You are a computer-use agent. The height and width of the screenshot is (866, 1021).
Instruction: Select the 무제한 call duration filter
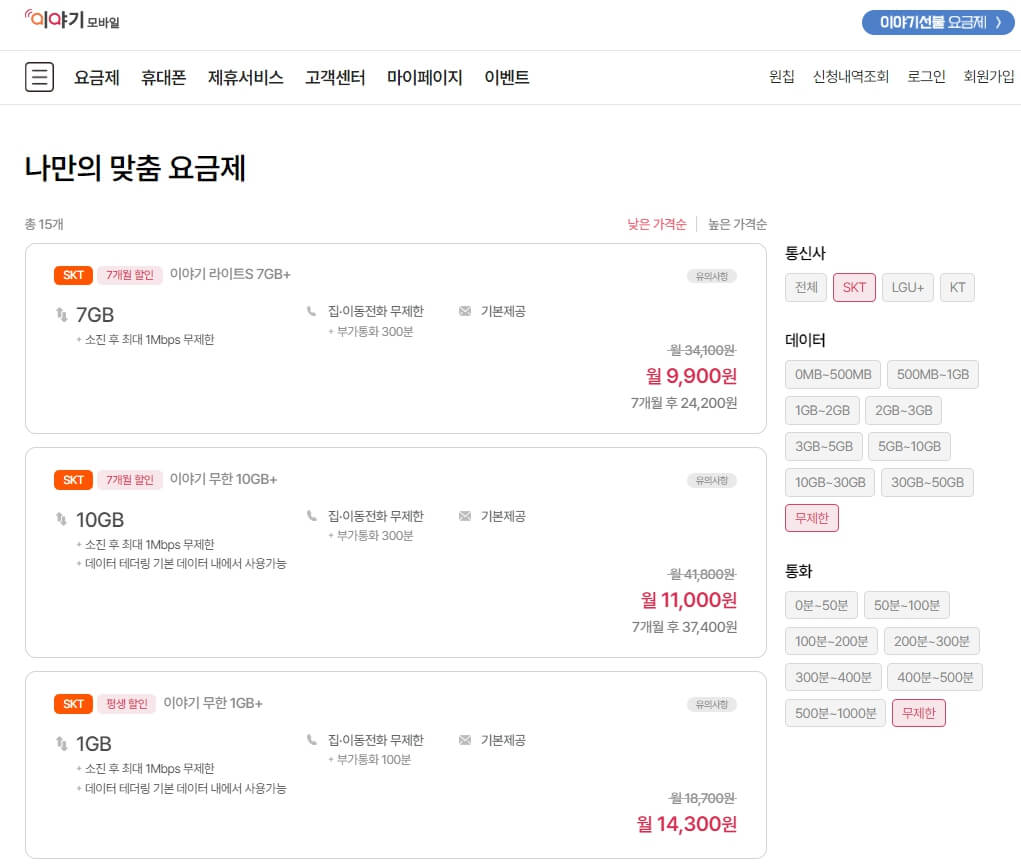point(918,712)
